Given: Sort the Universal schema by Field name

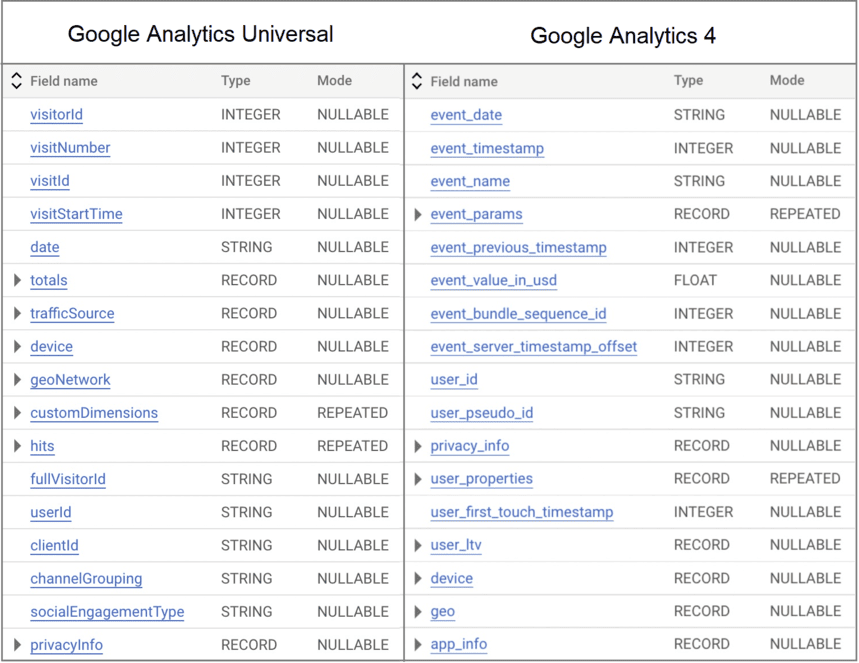Looking at the screenshot, I should point(14,81).
